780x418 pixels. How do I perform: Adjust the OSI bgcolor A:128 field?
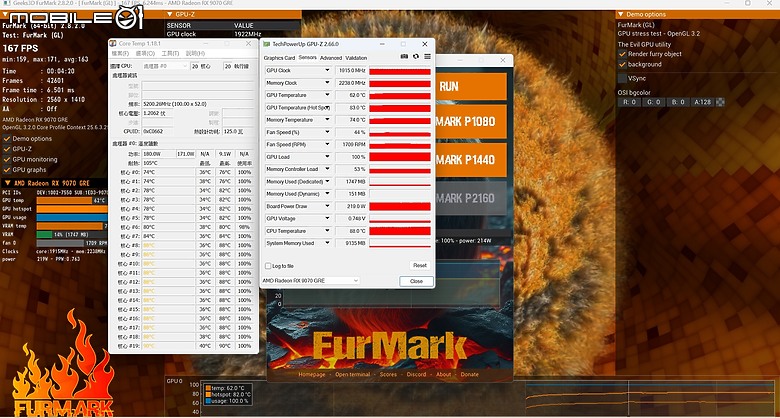coord(703,103)
